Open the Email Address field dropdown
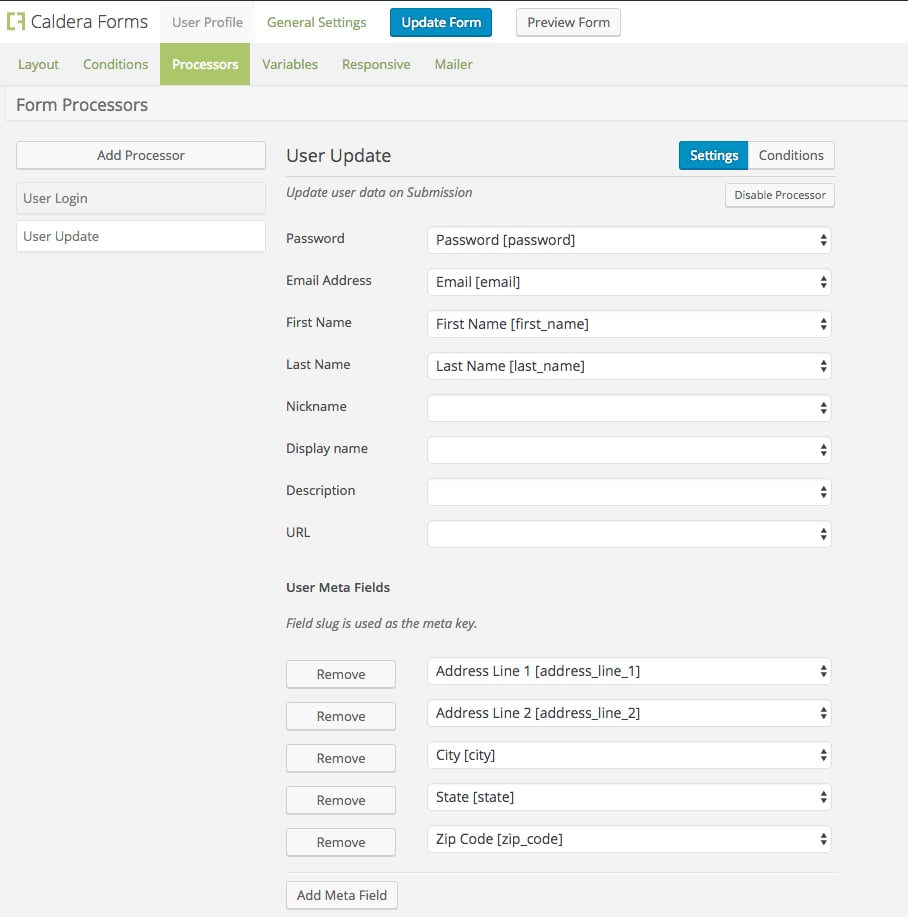The height and width of the screenshot is (917, 908). coord(629,282)
